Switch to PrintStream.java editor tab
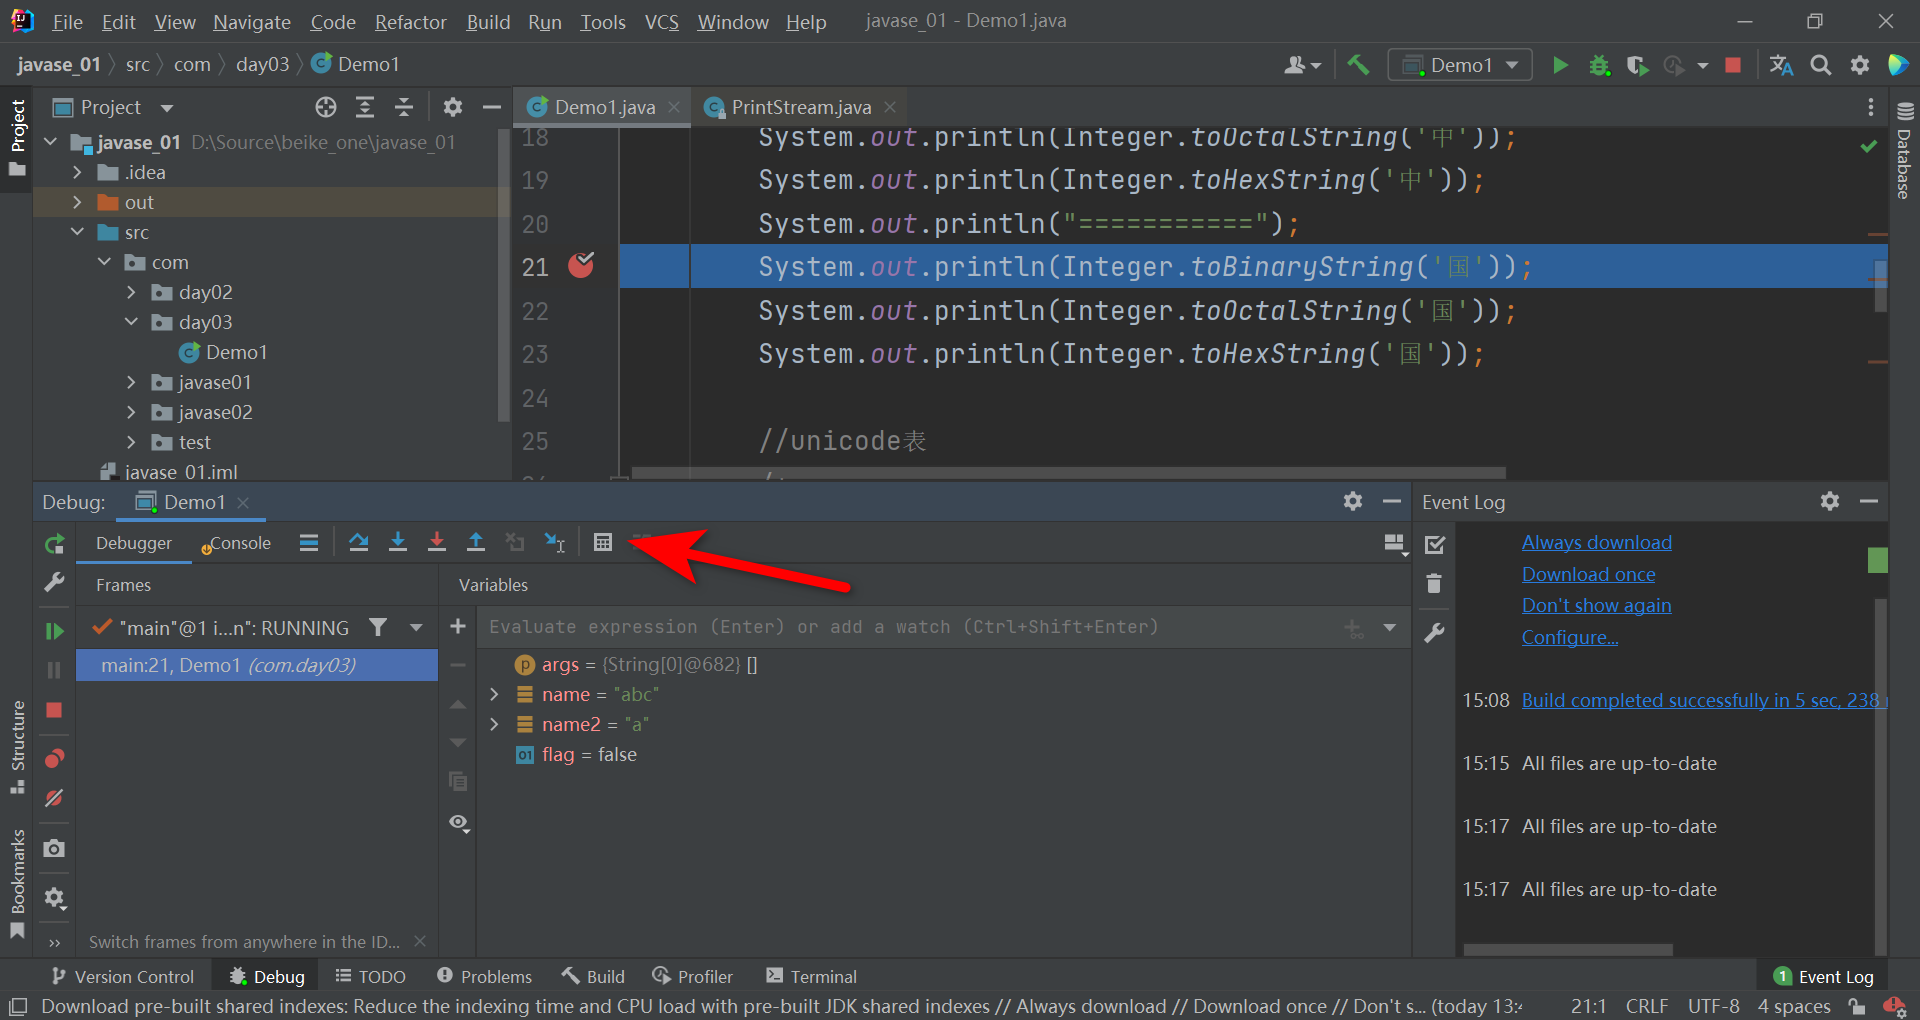 (x=800, y=107)
